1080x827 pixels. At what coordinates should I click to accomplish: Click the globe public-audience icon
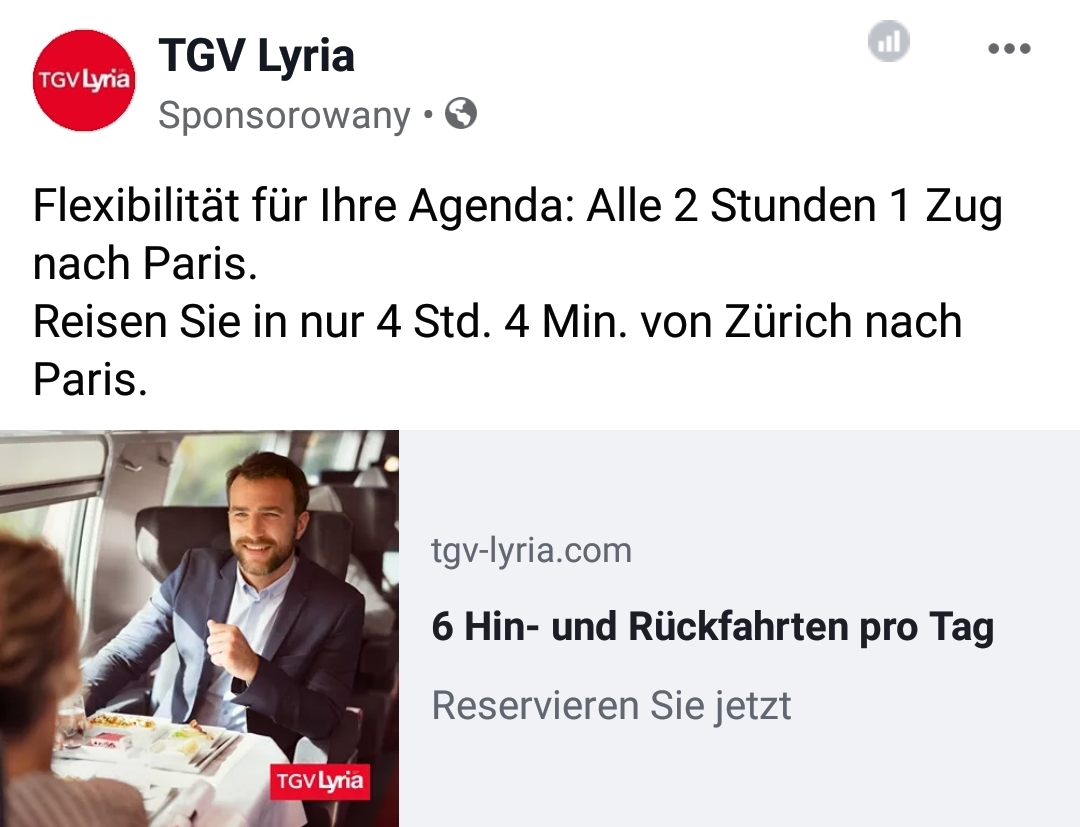pos(461,114)
